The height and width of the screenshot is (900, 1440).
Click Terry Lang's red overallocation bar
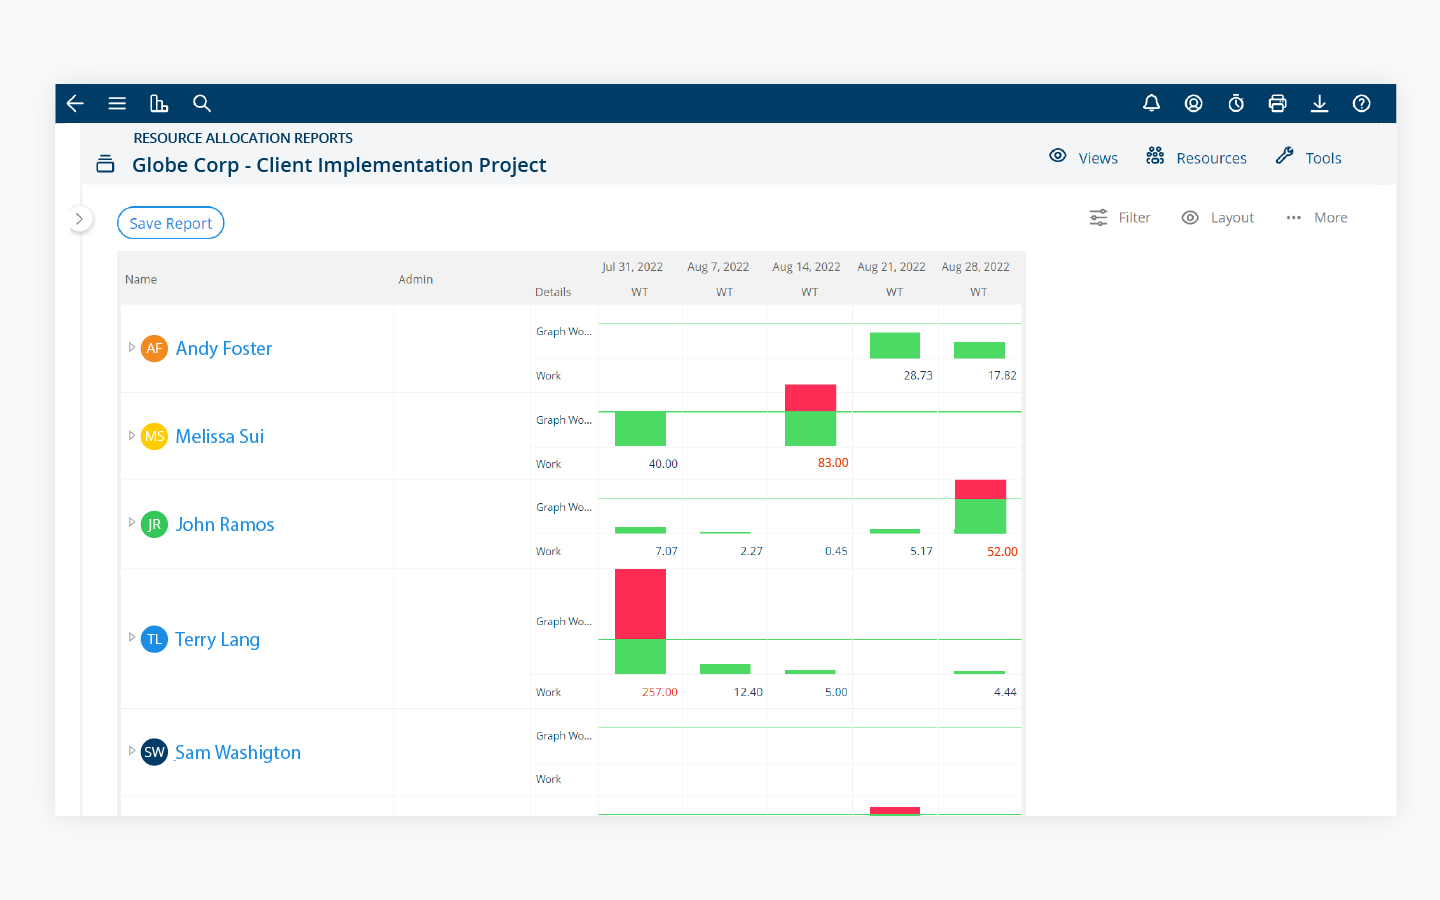pos(639,603)
